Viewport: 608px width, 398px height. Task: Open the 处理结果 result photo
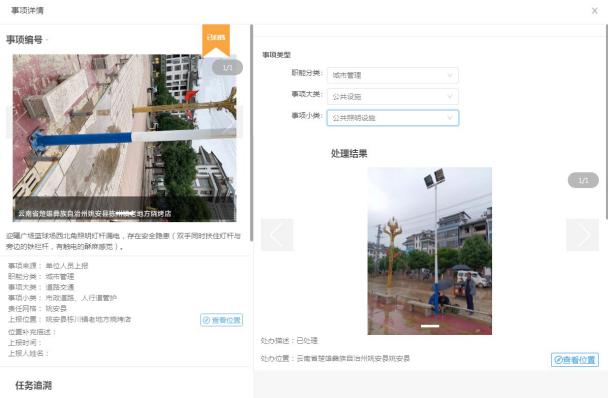(430, 251)
